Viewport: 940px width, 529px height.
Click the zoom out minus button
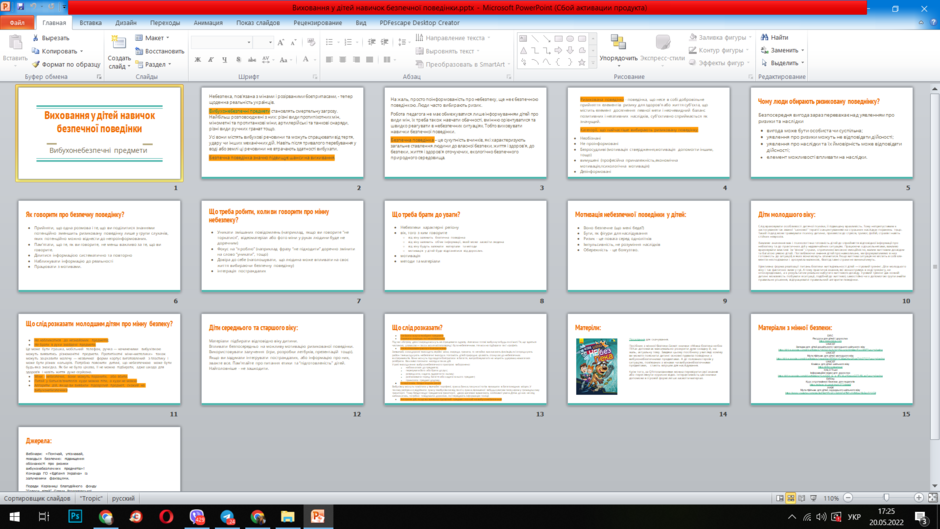848,498
